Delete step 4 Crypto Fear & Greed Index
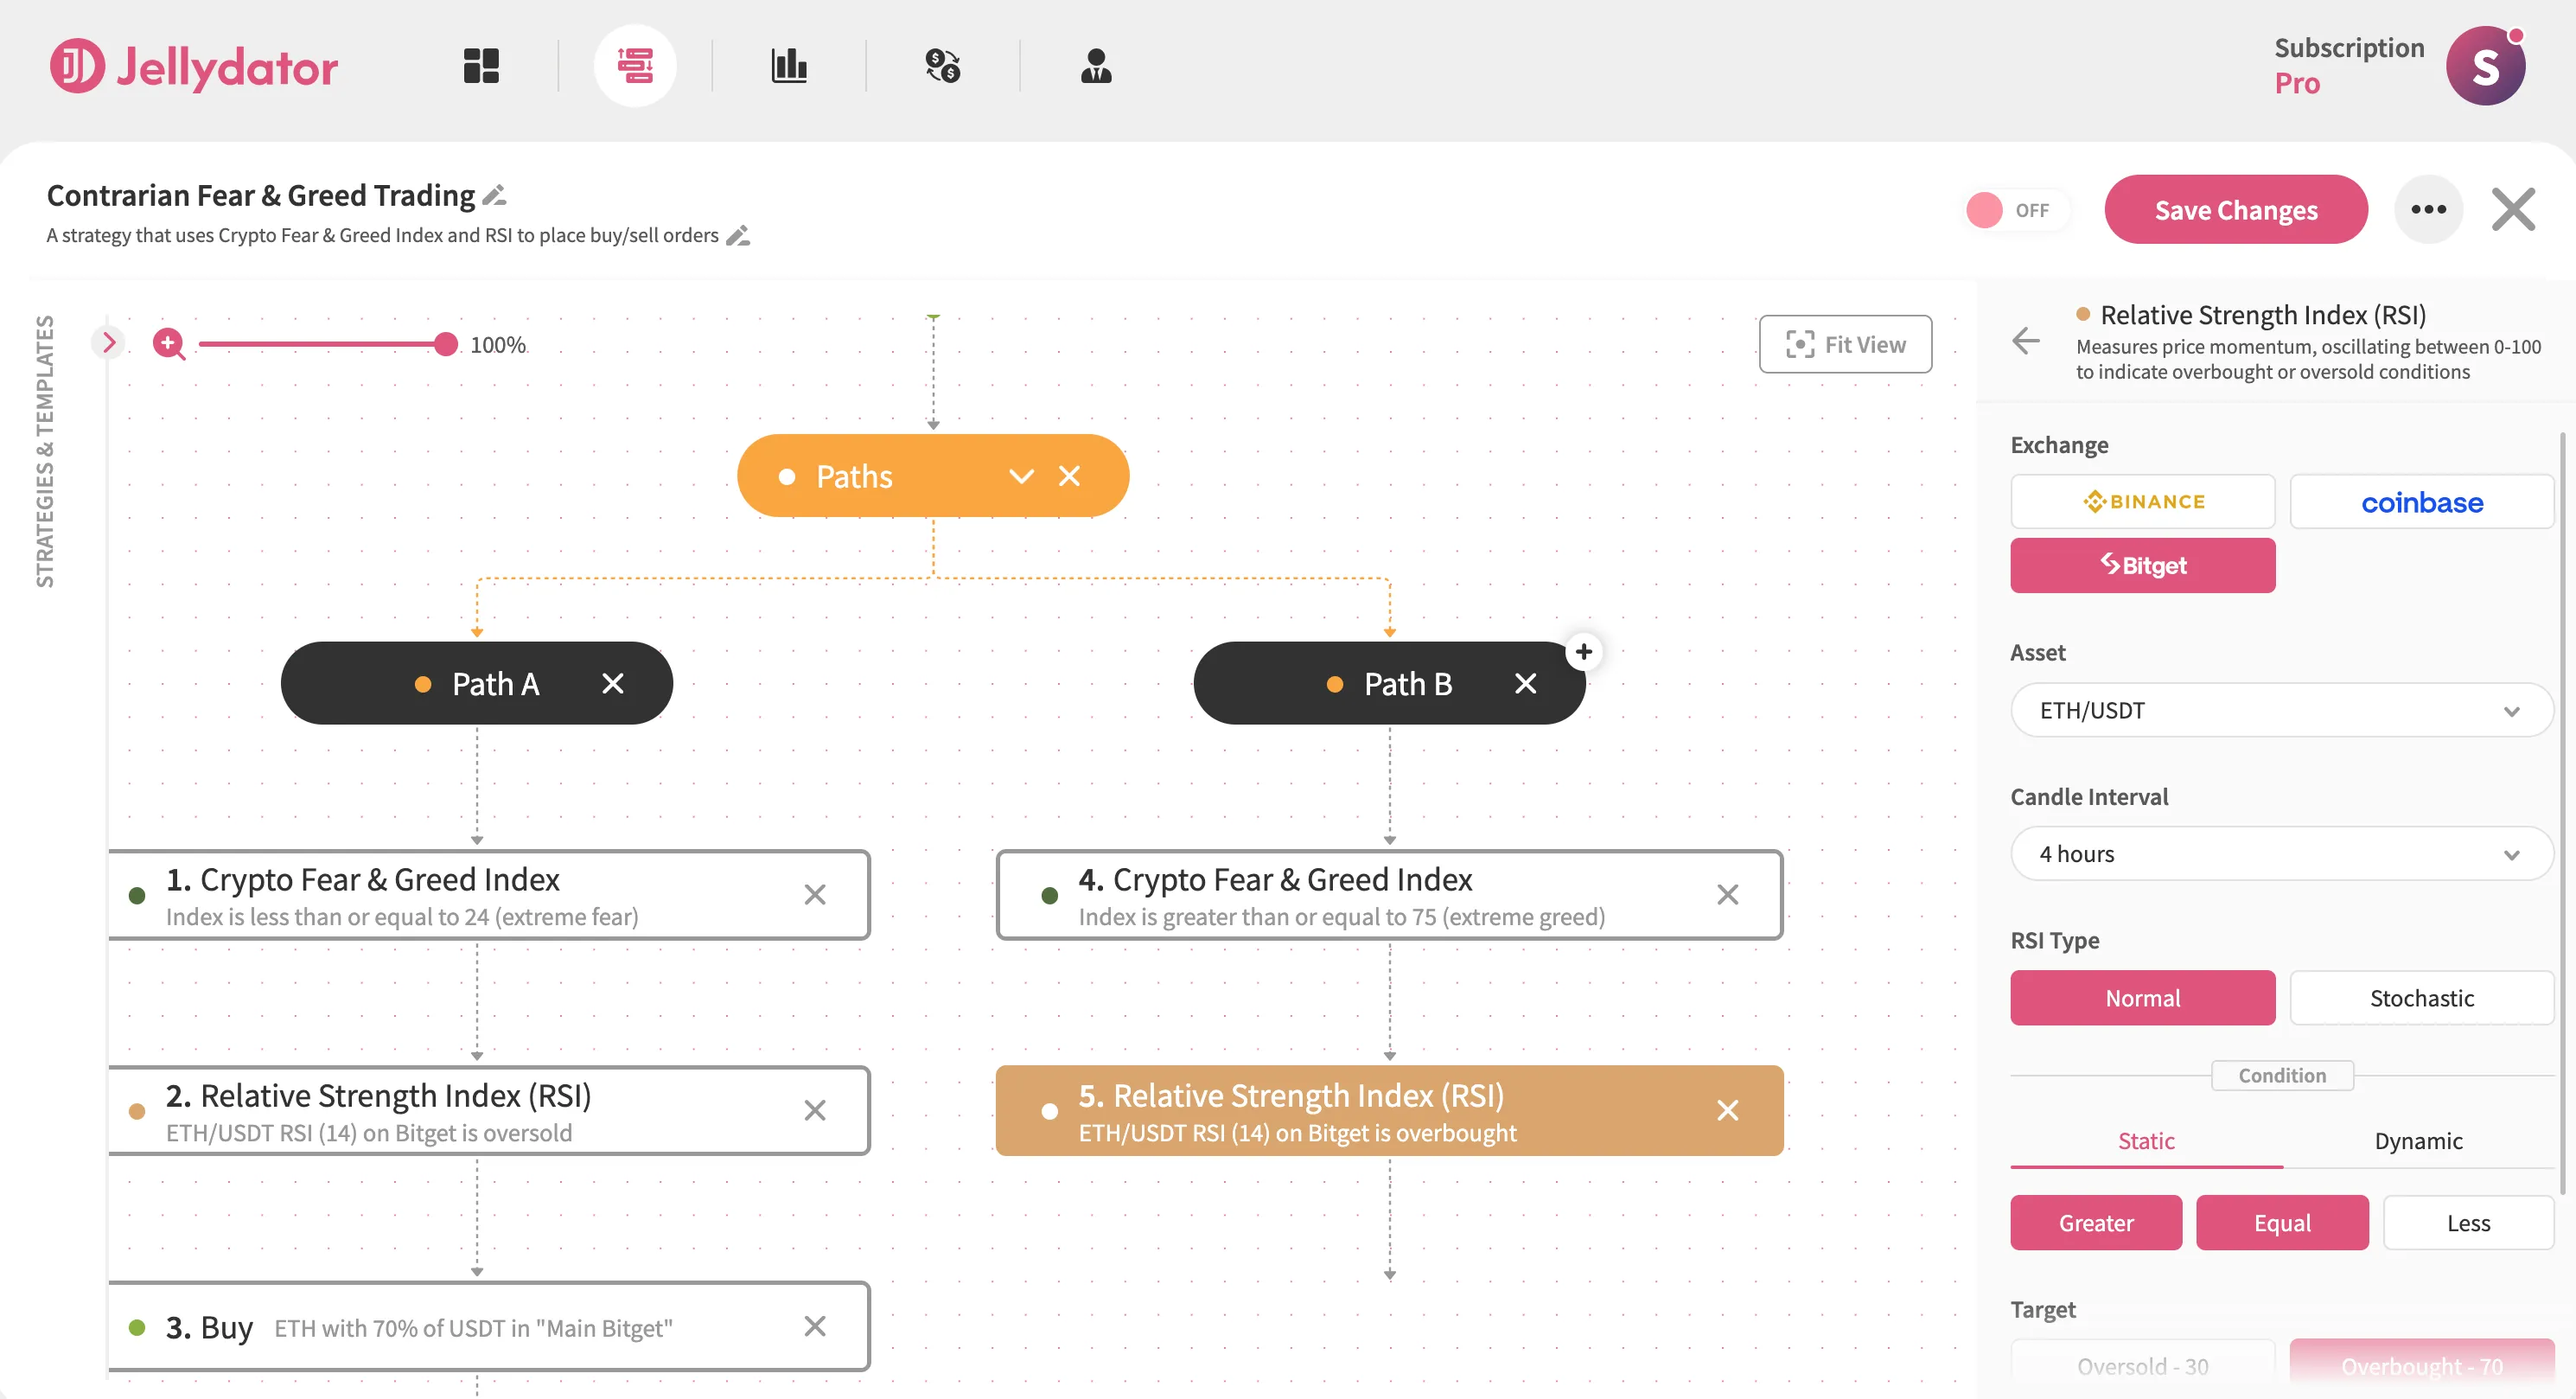The height and width of the screenshot is (1399, 2576). point(1727,894)
